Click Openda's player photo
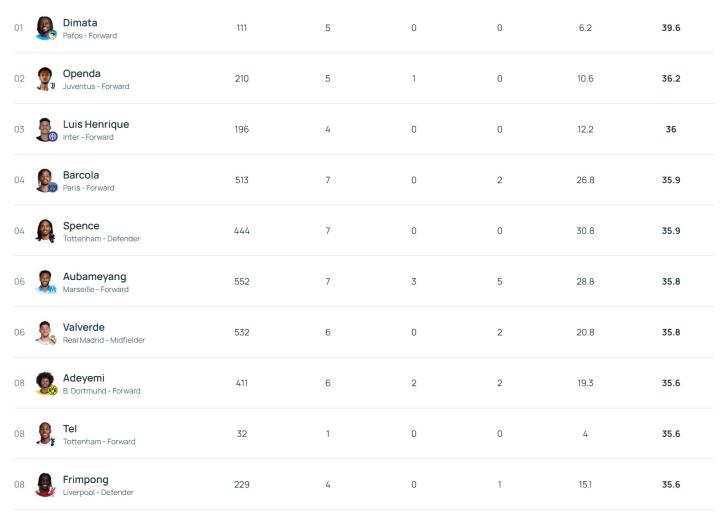 coord(45,79)
